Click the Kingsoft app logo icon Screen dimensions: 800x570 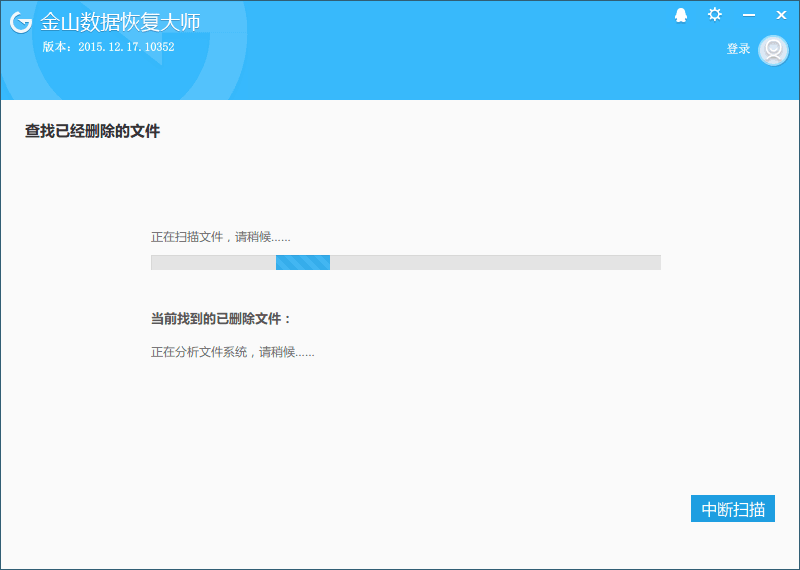pyautogui.click(x=21, y=23)
